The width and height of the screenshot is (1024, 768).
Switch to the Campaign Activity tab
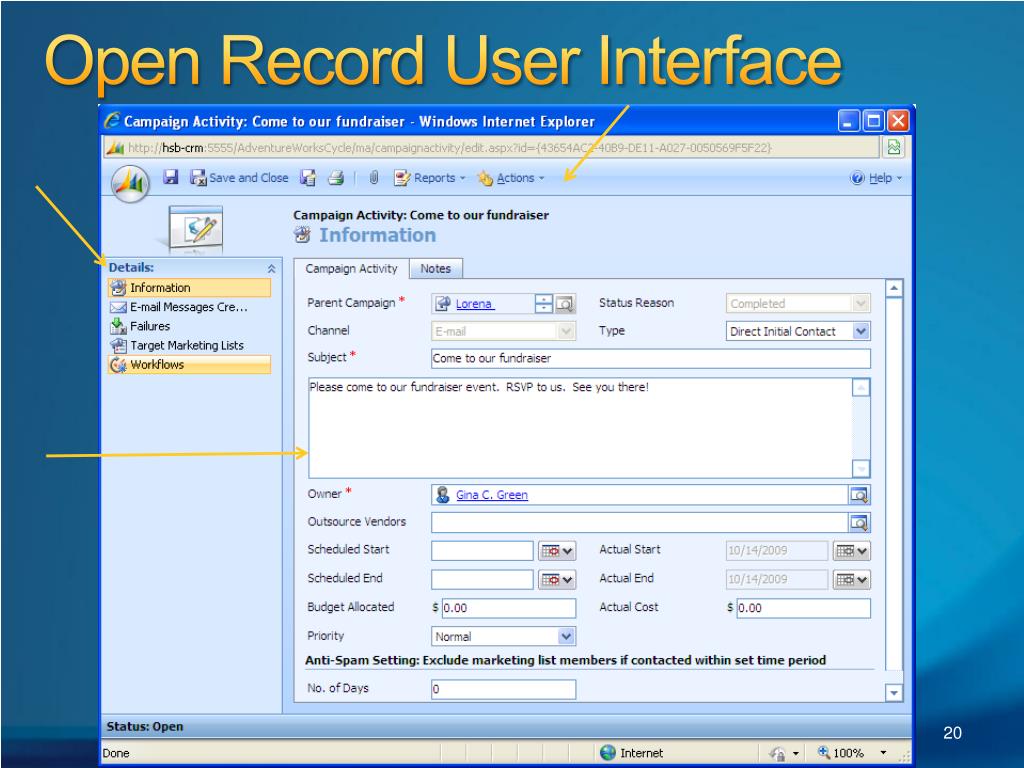click(x=351, y=268)
